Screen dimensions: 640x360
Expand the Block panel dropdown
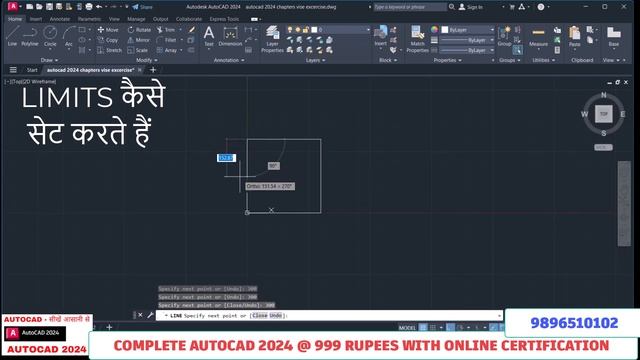[388, 60]
